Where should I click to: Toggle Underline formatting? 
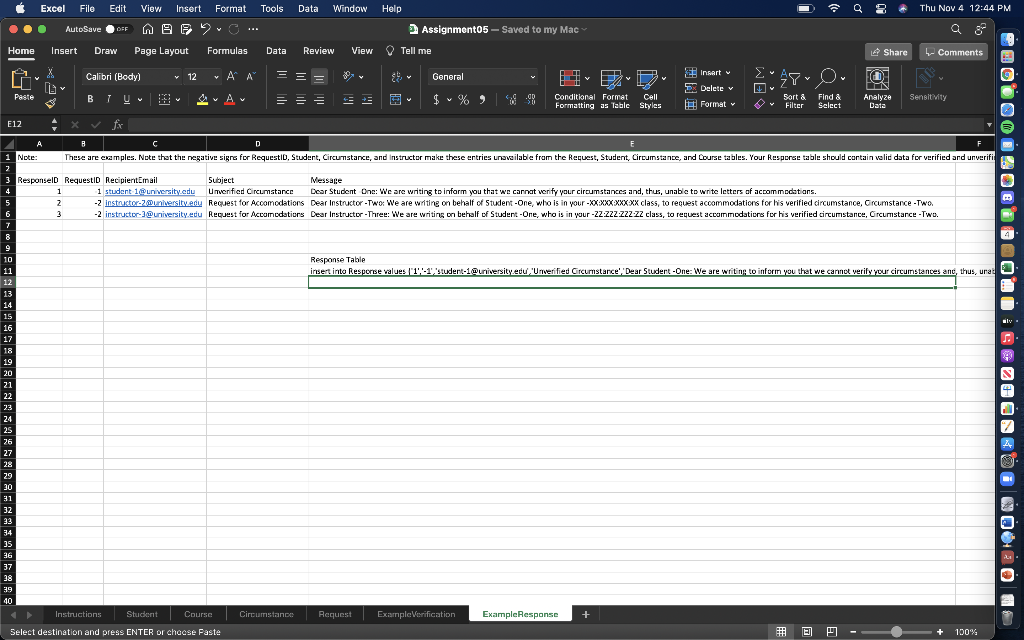pyautogui.click(x=126, y=98)
